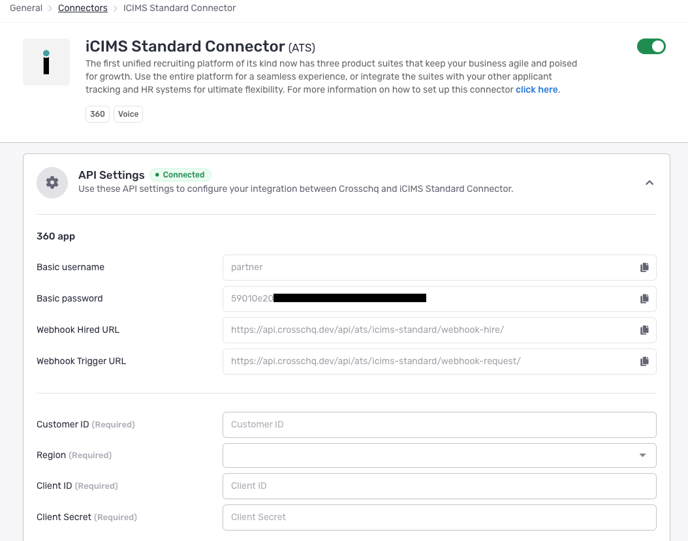Open the Region dropdown

point(439,455)
